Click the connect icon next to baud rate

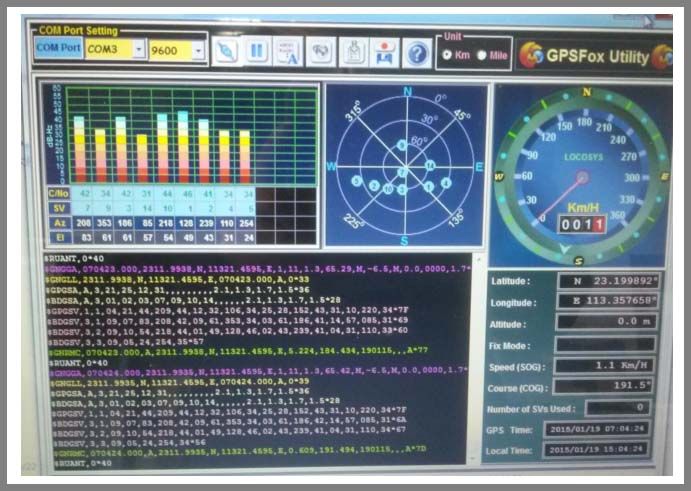coord(226,51)
